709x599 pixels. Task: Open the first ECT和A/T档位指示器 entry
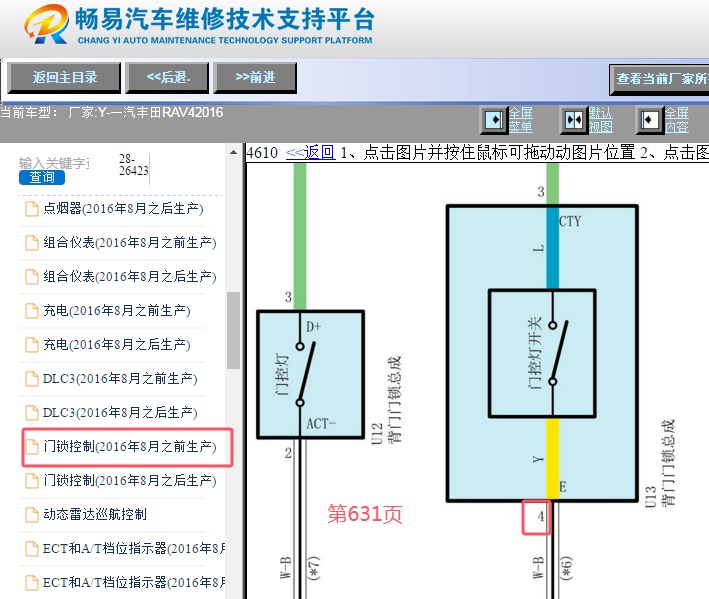tap(134, 548)
